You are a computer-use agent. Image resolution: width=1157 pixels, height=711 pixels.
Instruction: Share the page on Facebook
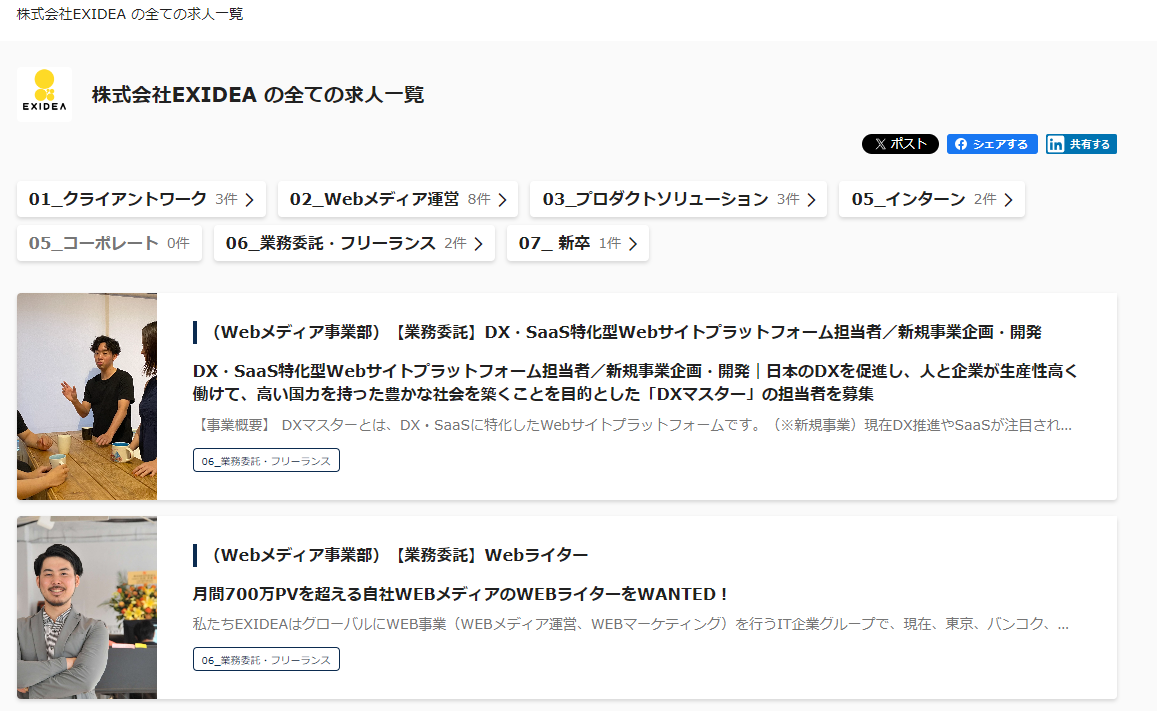pos(991,144)
